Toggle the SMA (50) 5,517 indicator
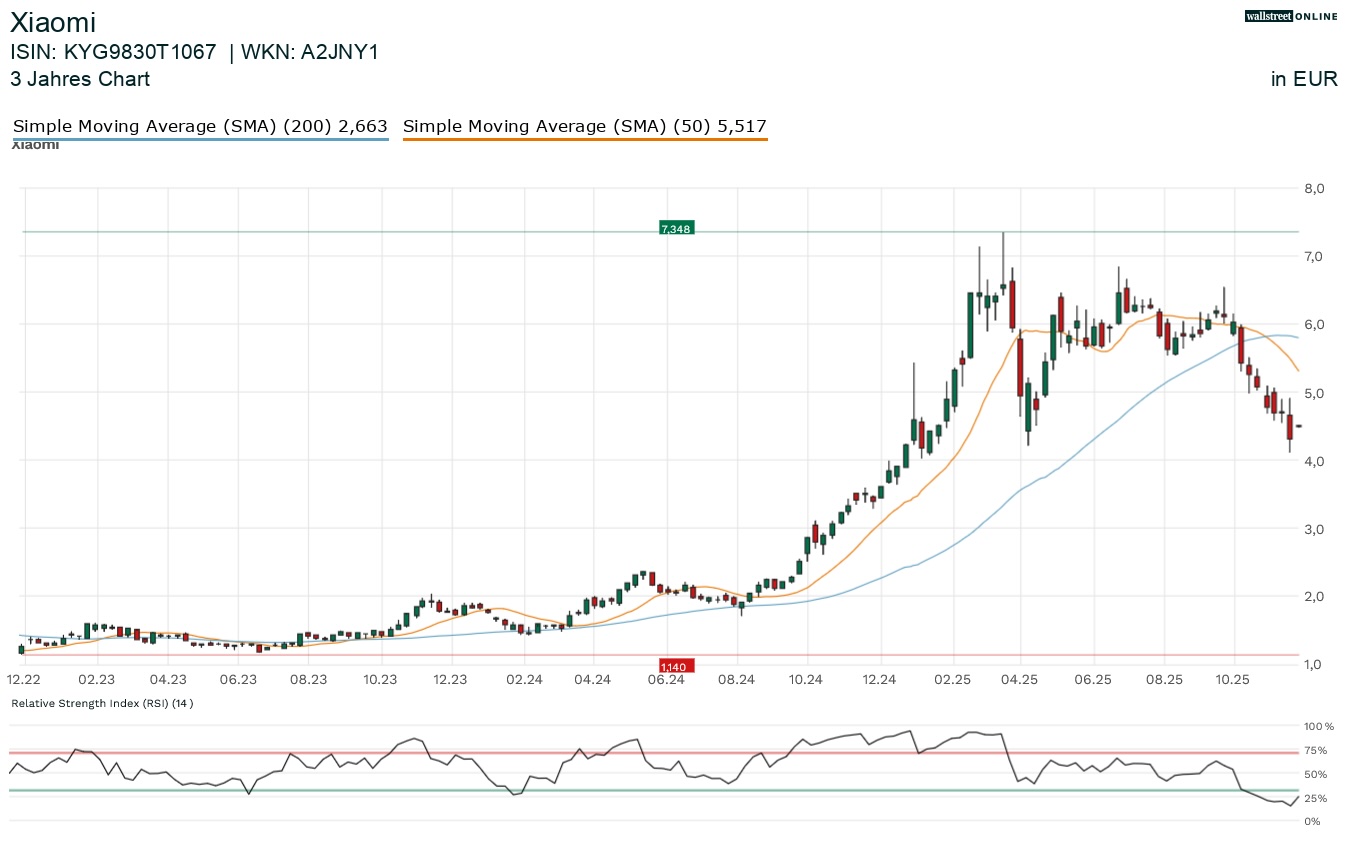This screenshot has height=848, width=1349. (585, 126)
